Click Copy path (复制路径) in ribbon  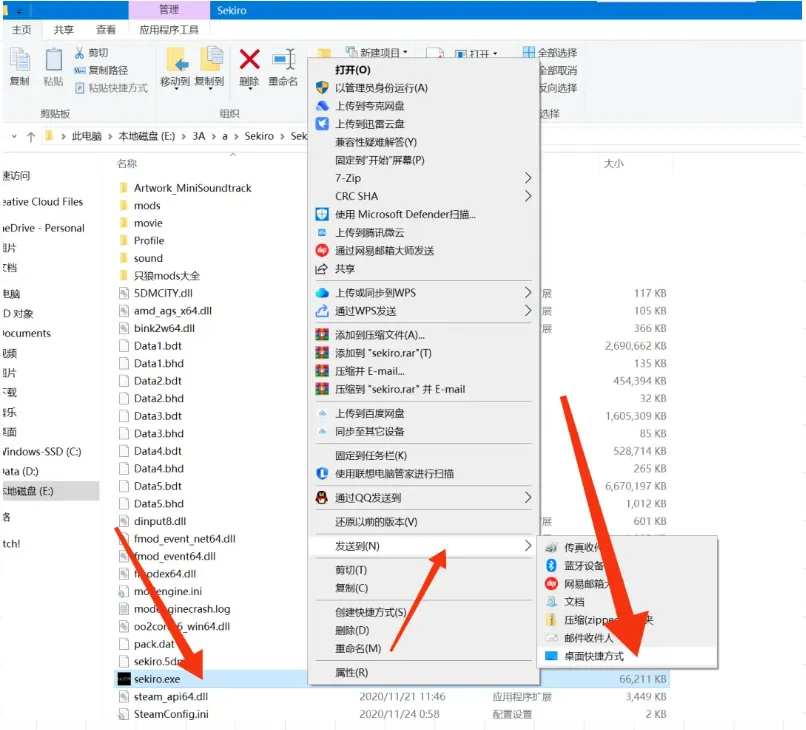101,70
